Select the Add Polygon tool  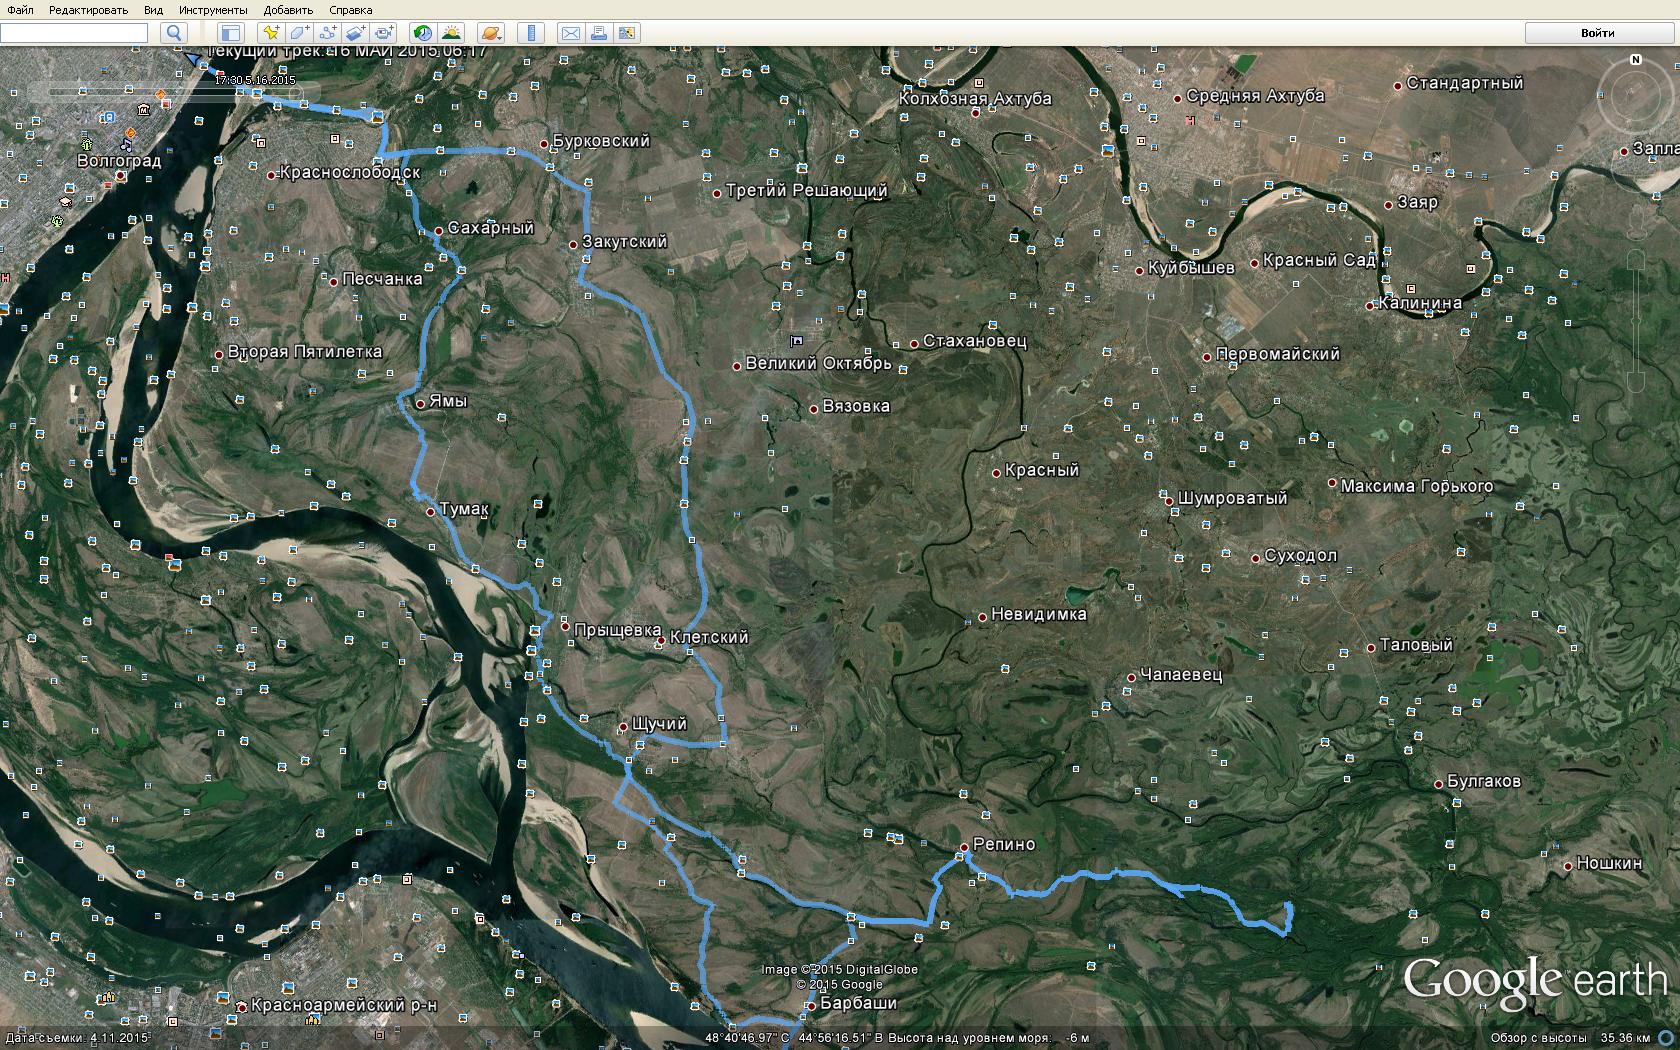(x=300, y=33)
